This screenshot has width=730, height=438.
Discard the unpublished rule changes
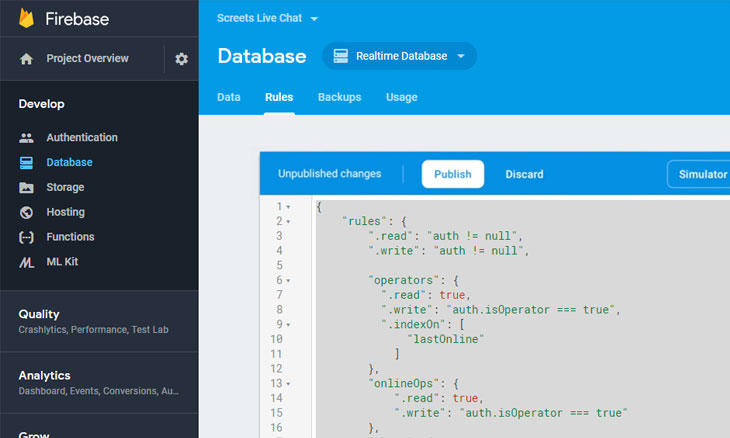(524, 174)
